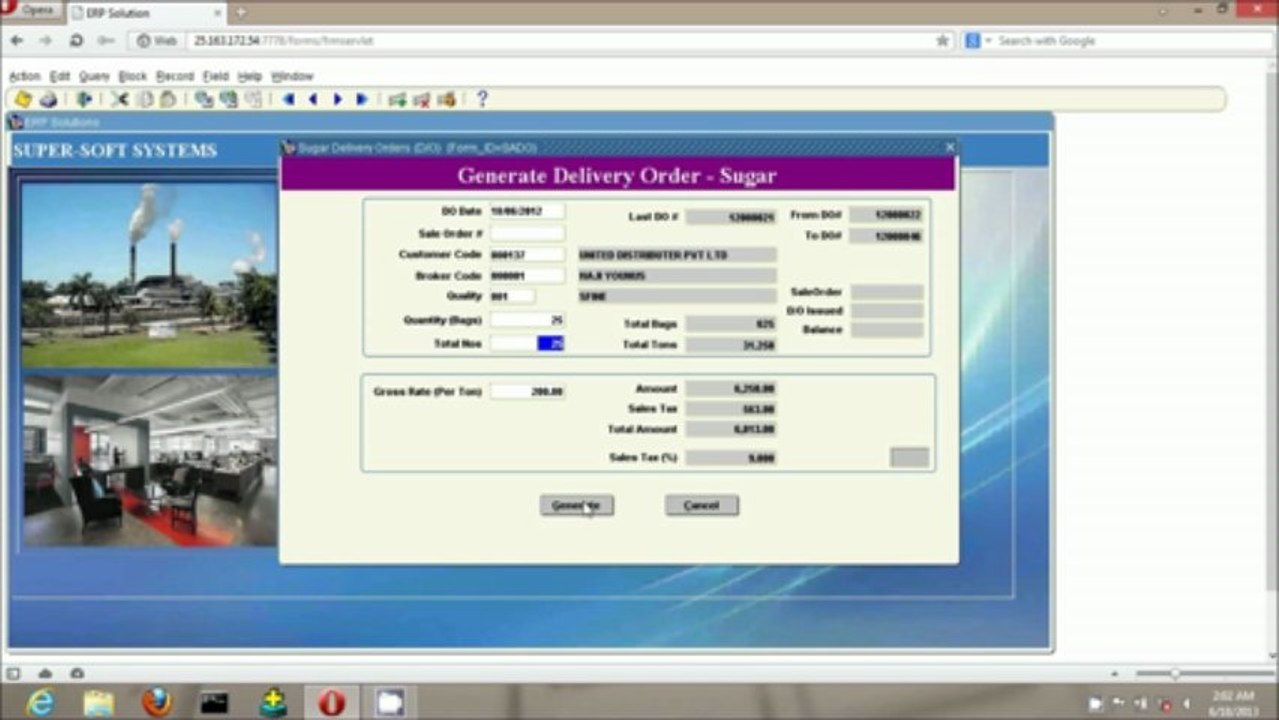Open Help question mark icon
This screenshot has width=1279, height=720.
tap(482, 99)
